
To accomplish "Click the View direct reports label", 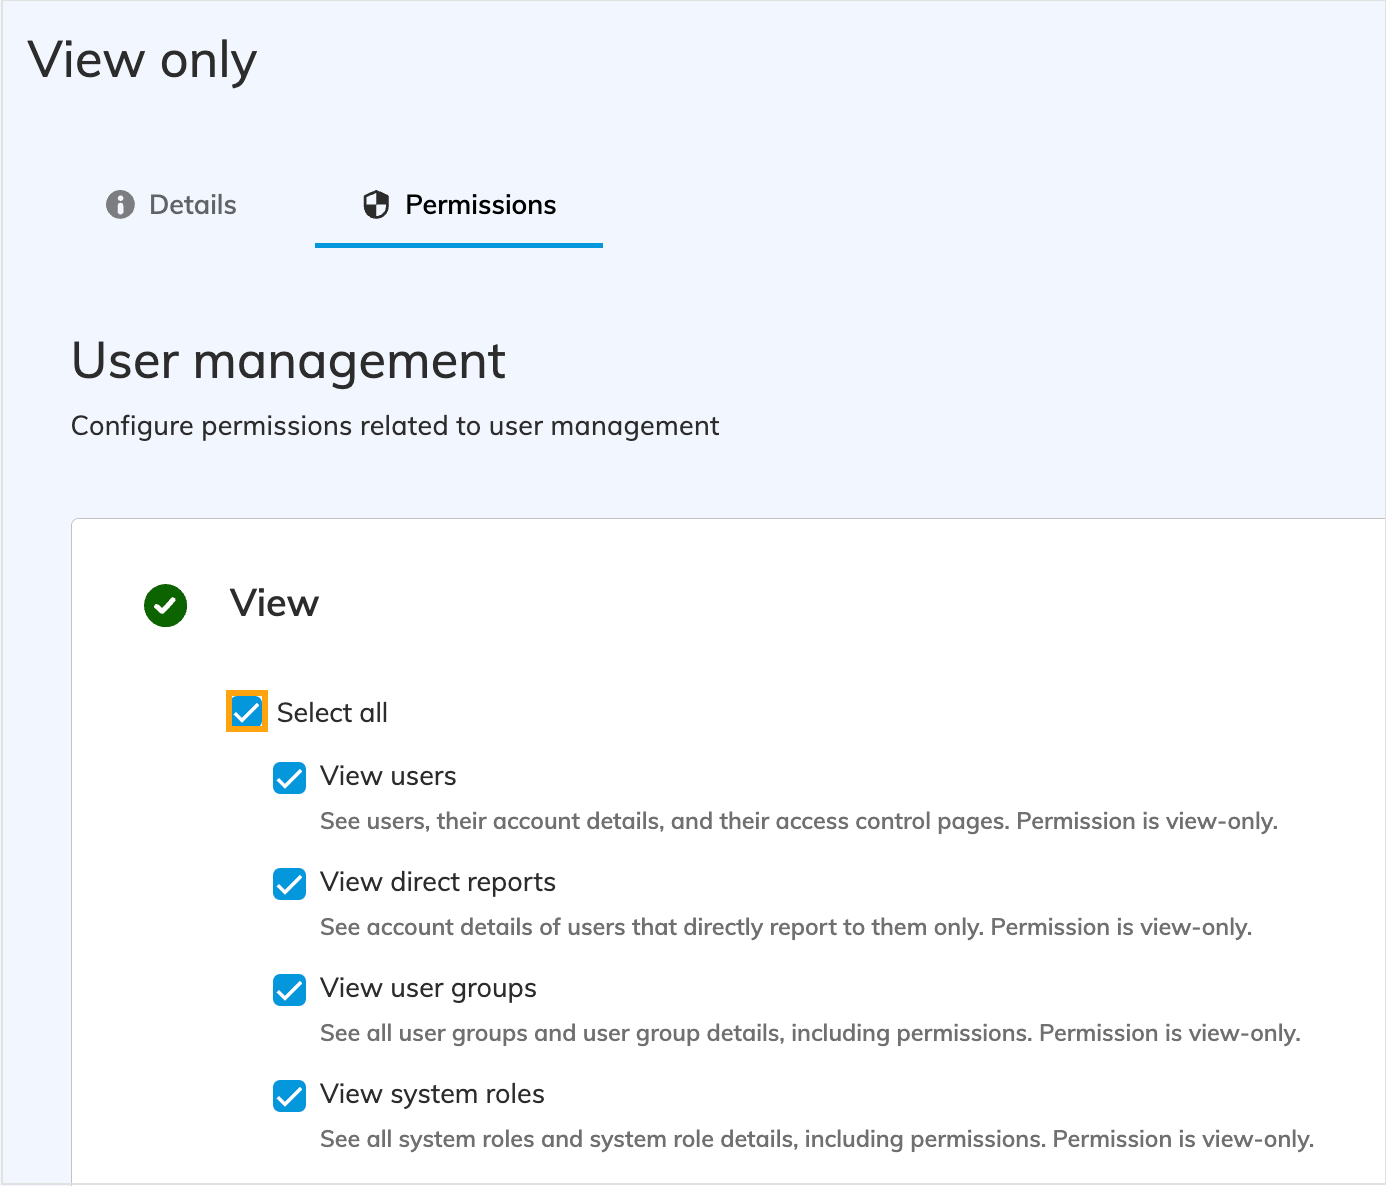I will click(x=437, y=882).
